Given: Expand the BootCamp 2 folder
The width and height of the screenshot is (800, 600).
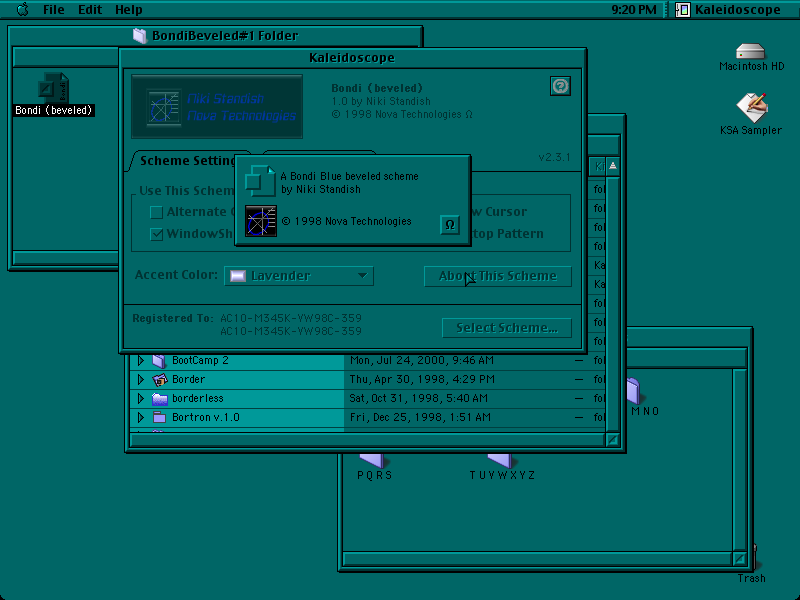Looking at the screenshot, I should [141, 360].
